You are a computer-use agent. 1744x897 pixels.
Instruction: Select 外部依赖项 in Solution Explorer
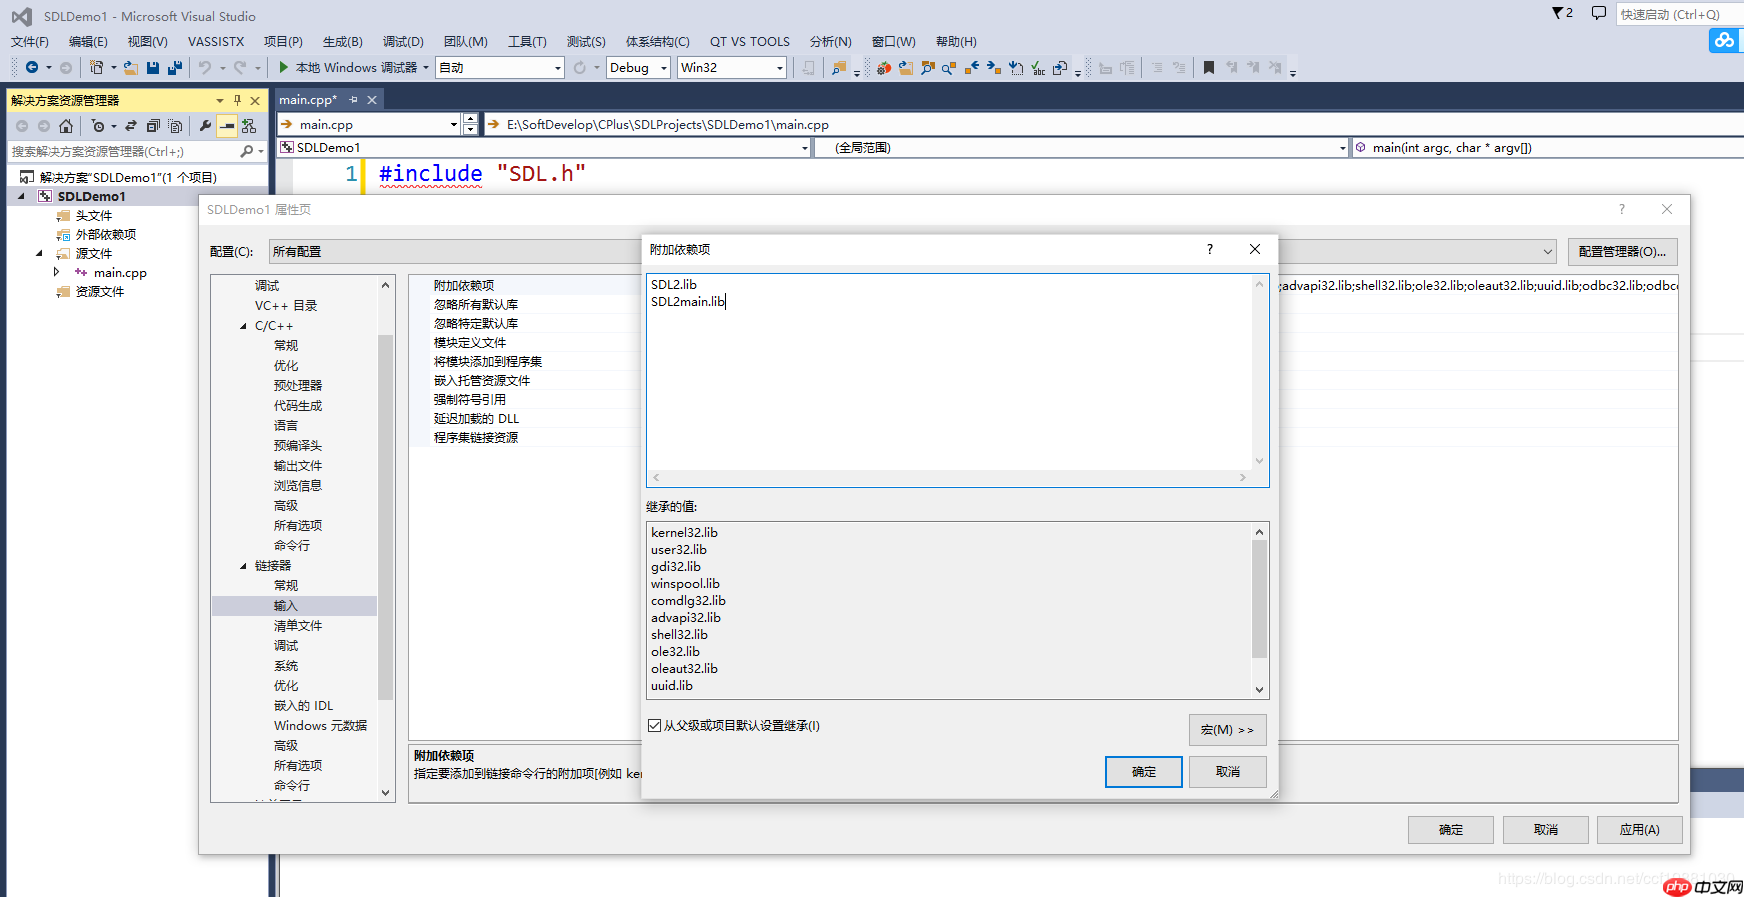[x=106, y=235]
